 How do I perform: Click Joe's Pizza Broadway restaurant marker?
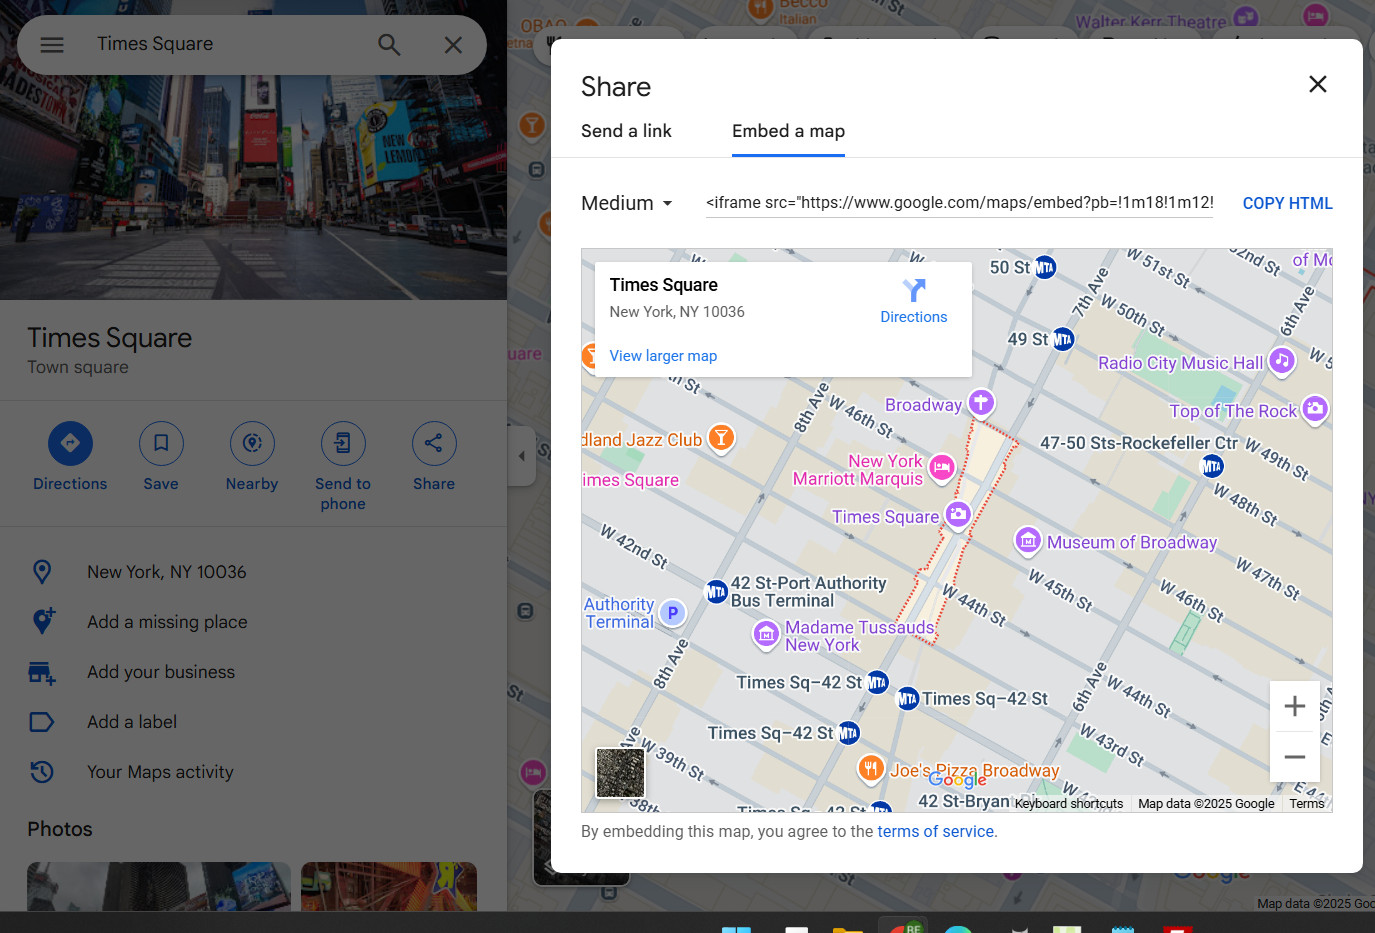click(871, 768)
